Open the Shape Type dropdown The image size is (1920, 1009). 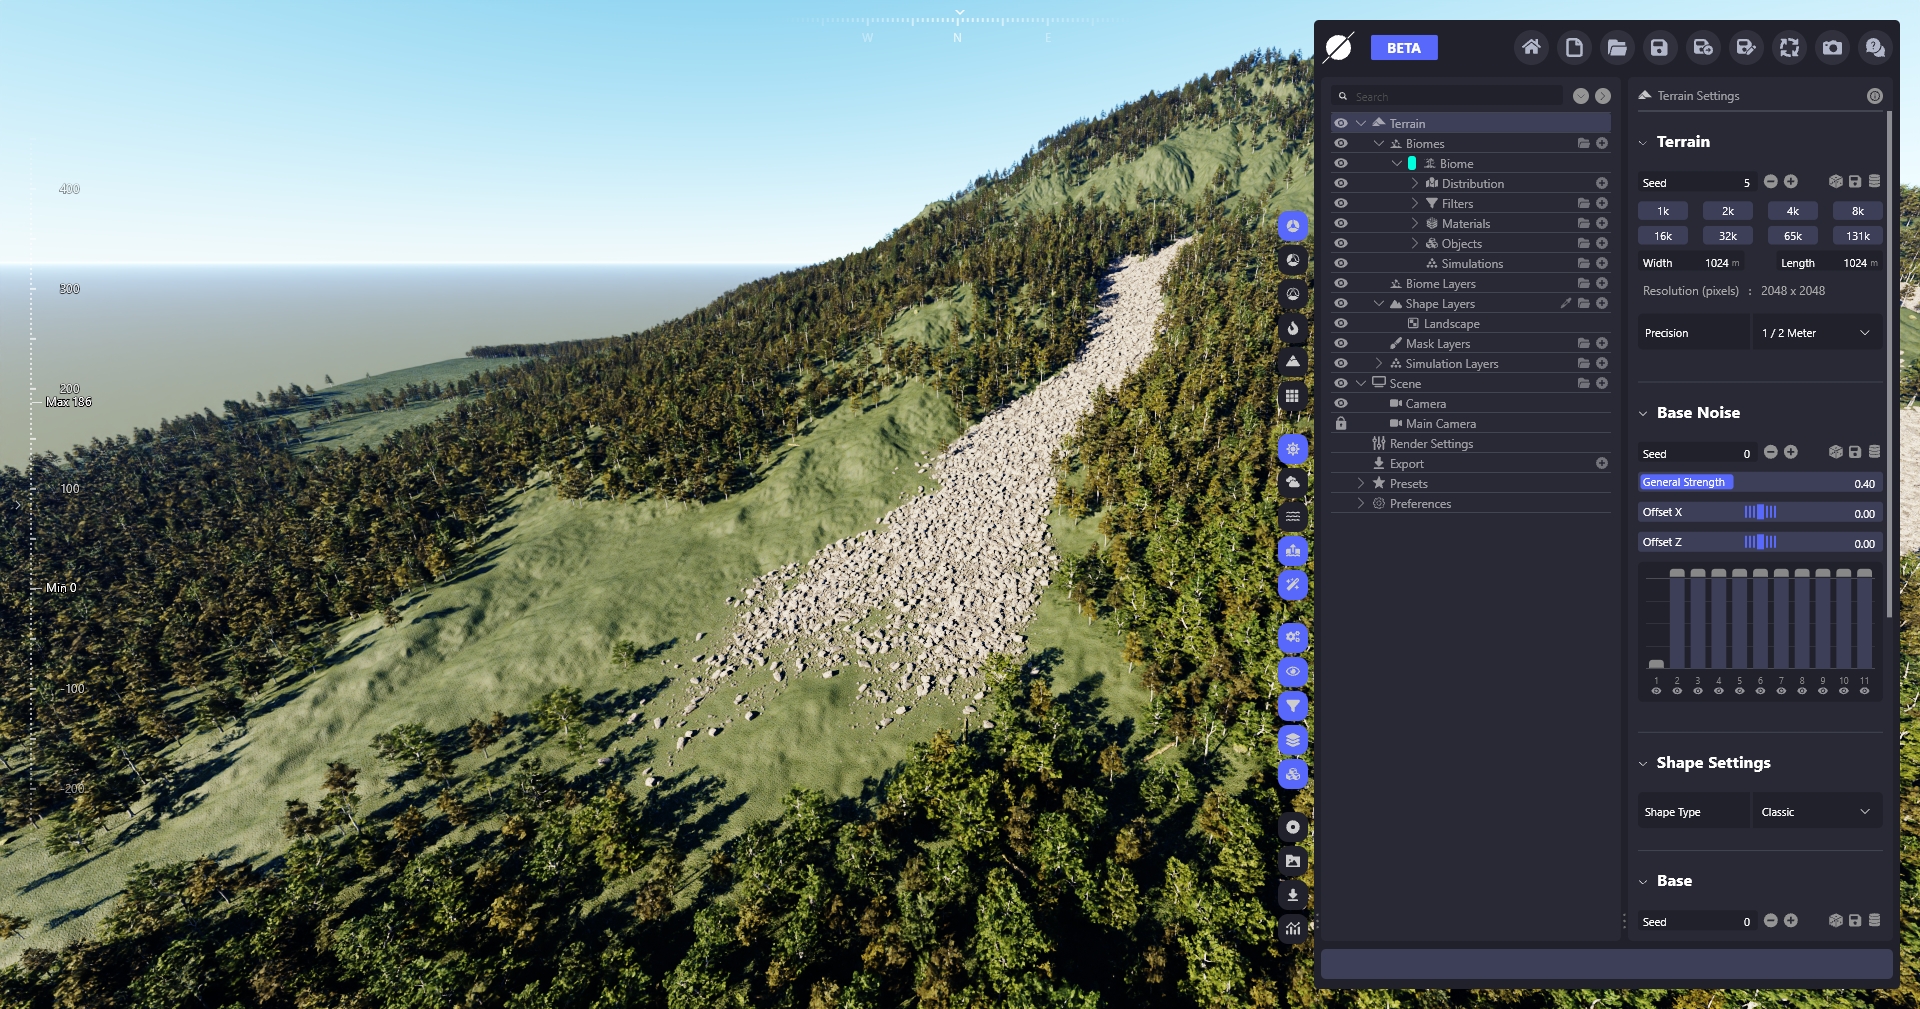(1816, 812)
